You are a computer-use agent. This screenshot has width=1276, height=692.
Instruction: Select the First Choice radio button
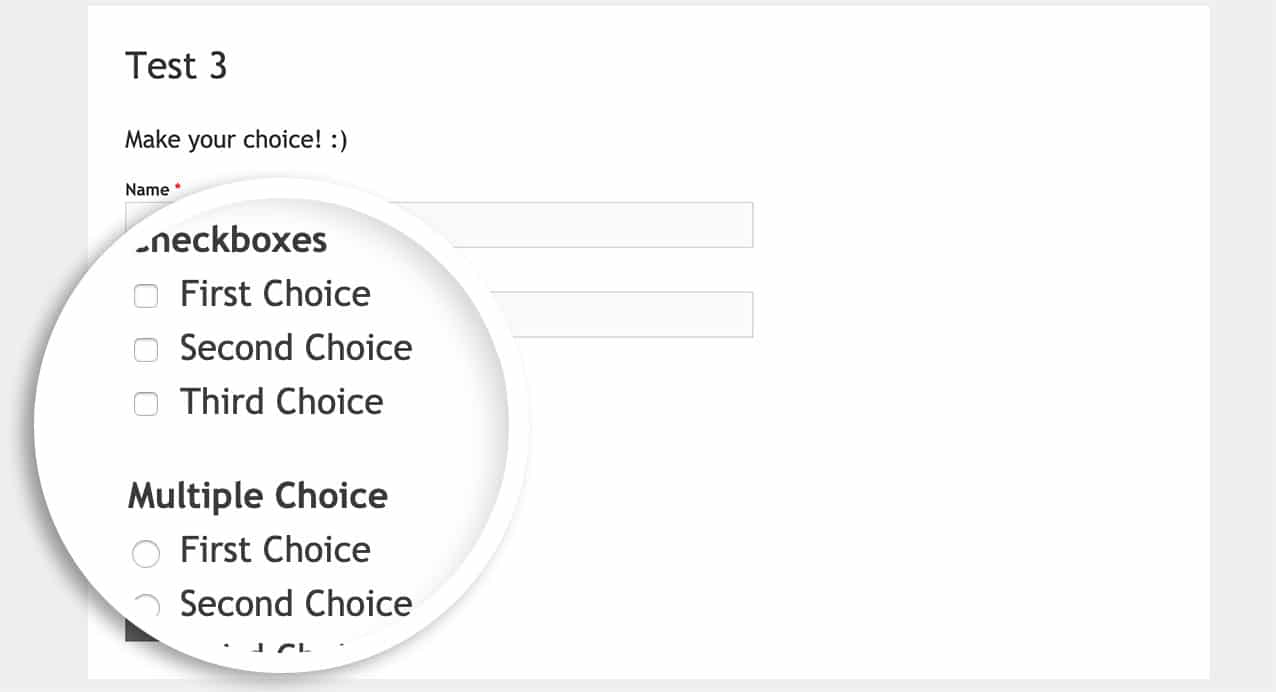point(146,553)
